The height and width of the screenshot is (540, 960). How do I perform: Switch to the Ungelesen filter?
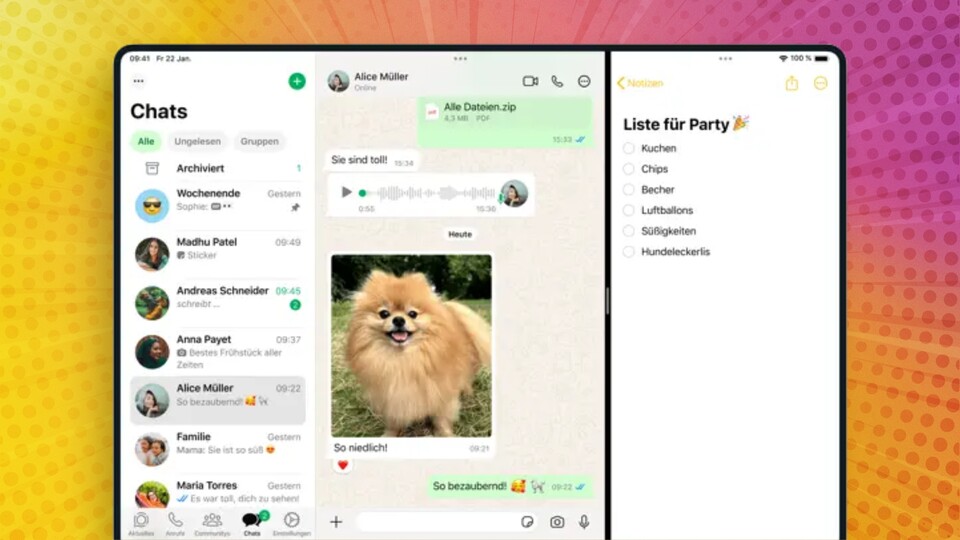[197, 141]
